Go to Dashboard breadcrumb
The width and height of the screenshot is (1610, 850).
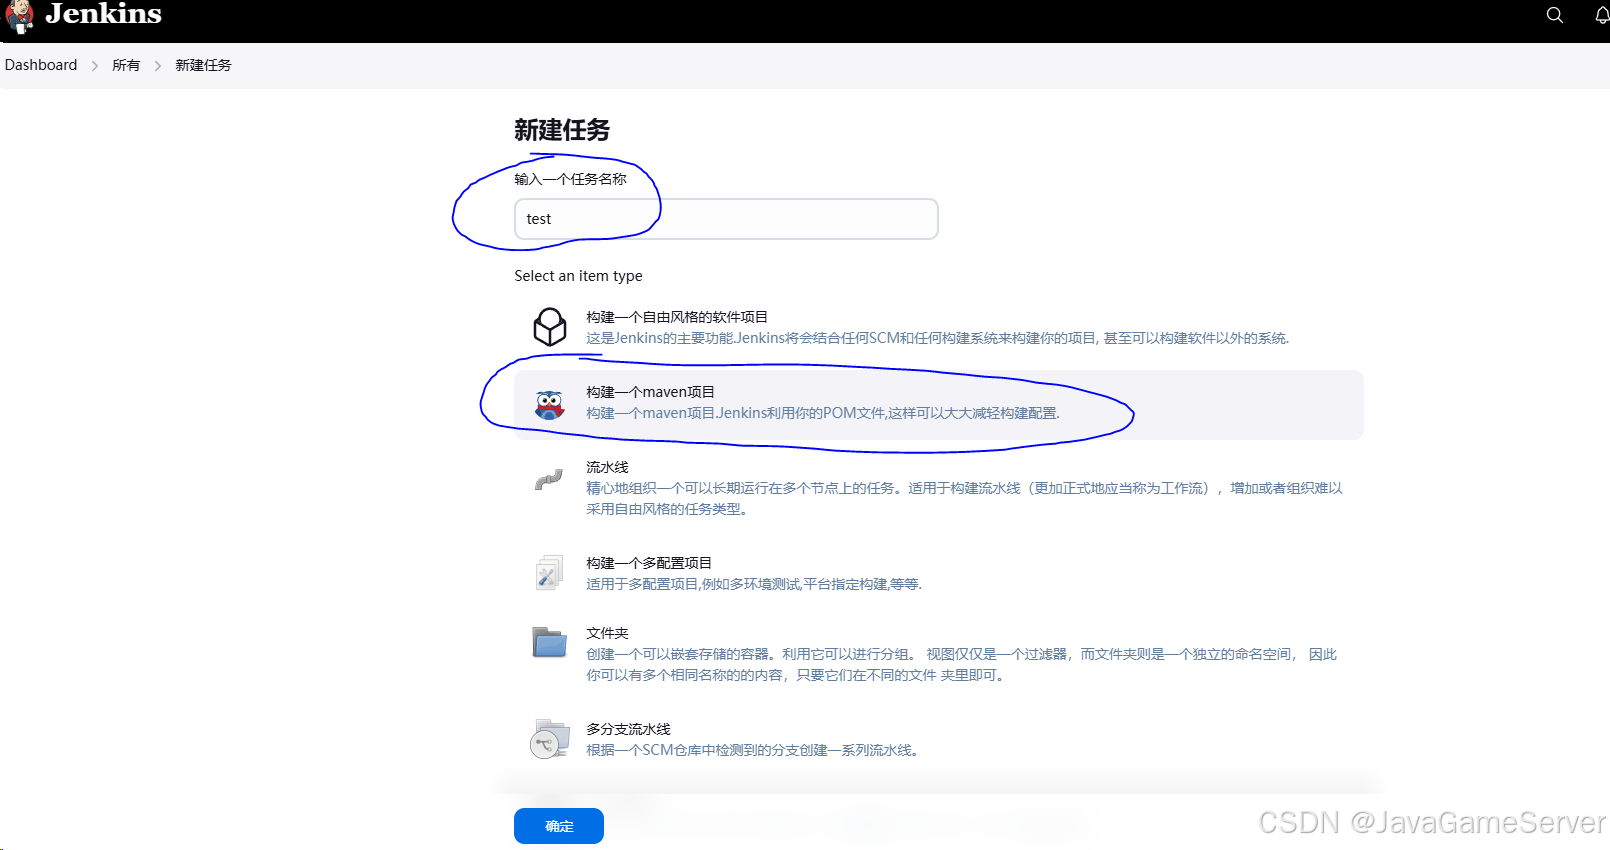[x=41, y=65]
